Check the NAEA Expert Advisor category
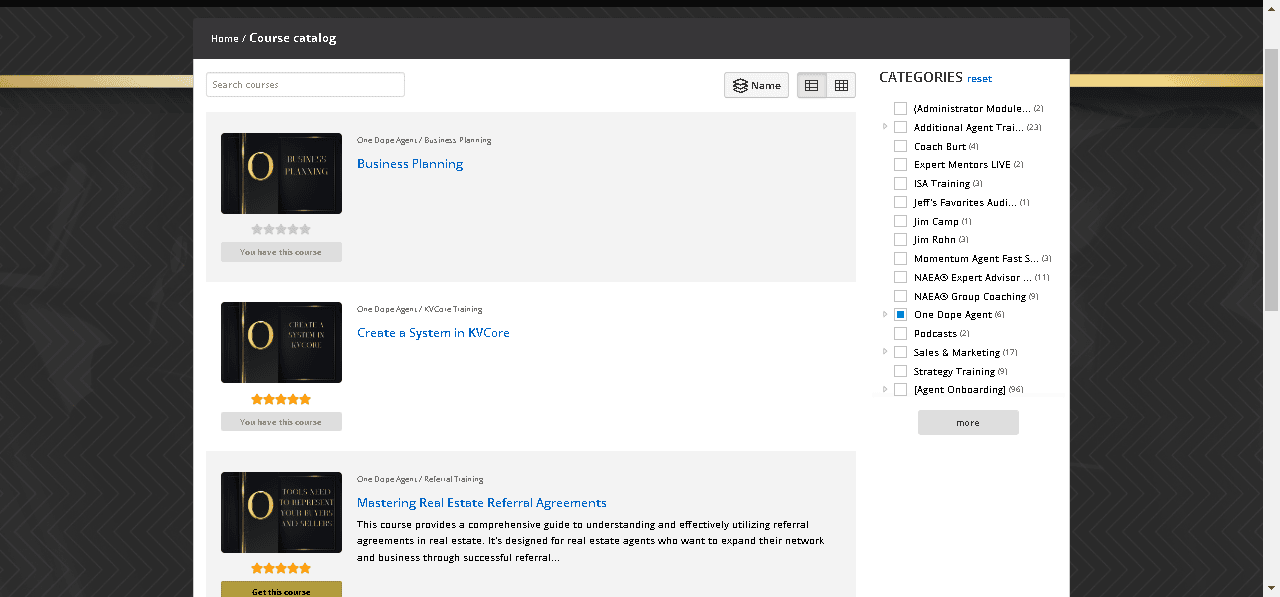 click(901, 278)
